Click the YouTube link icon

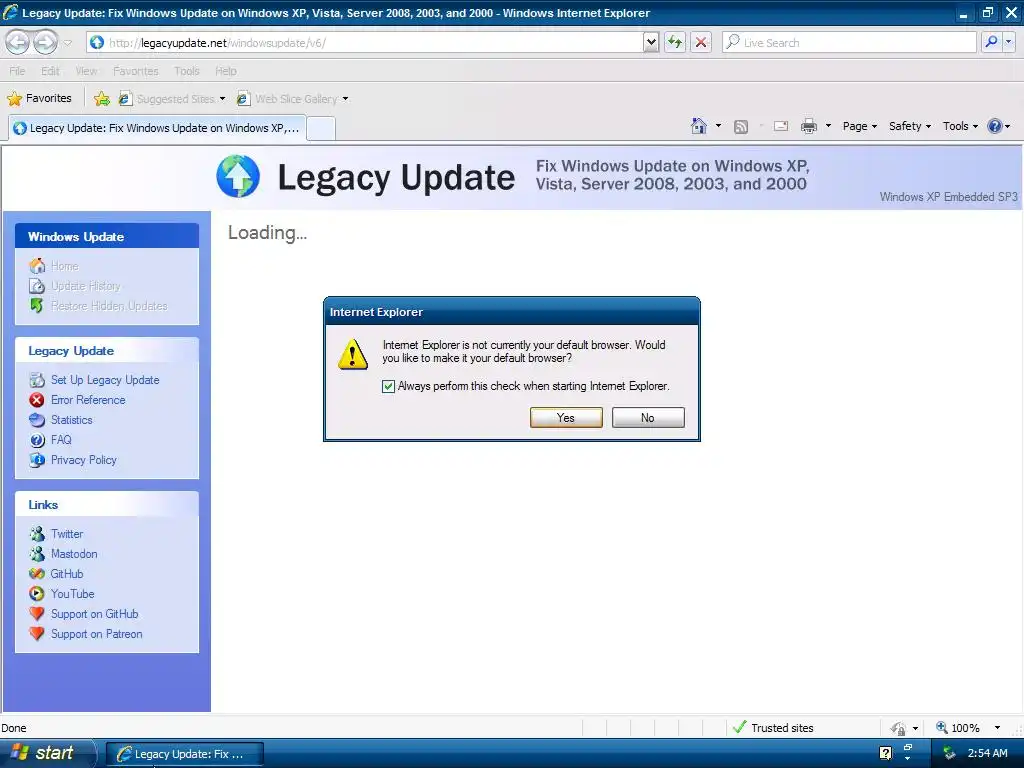[37, 594]
